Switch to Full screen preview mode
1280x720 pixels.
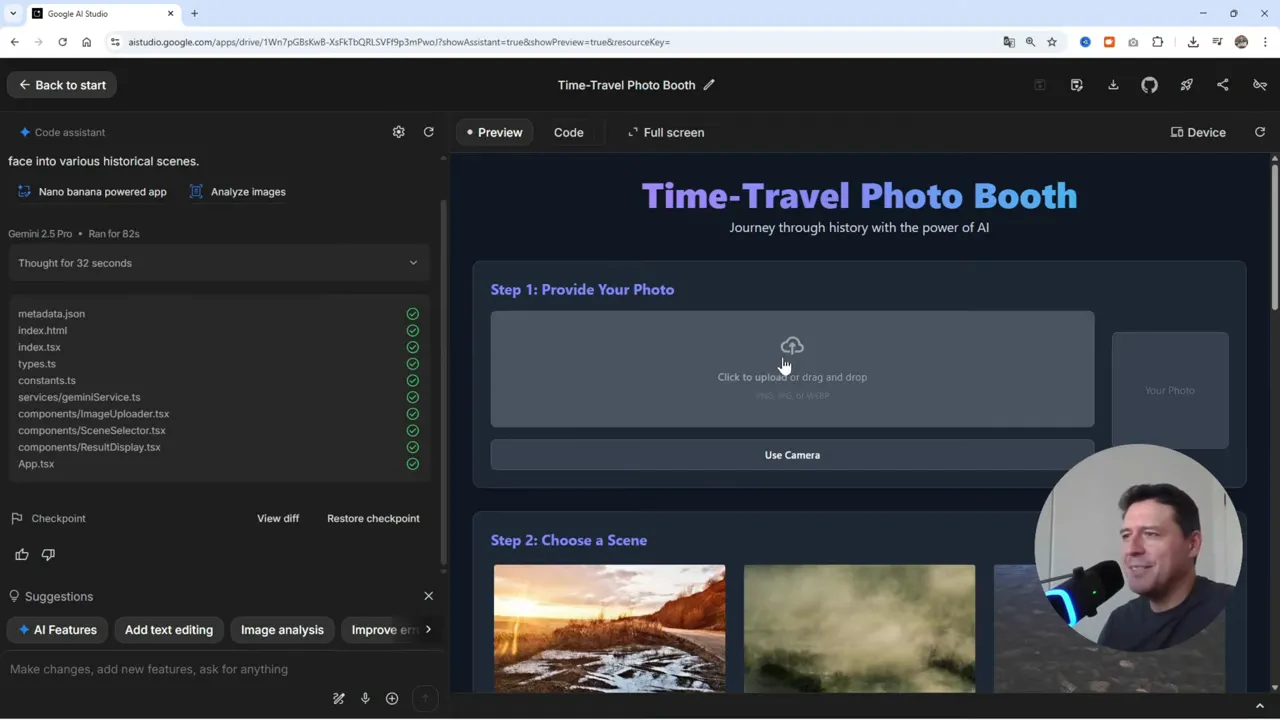point(666,132)
